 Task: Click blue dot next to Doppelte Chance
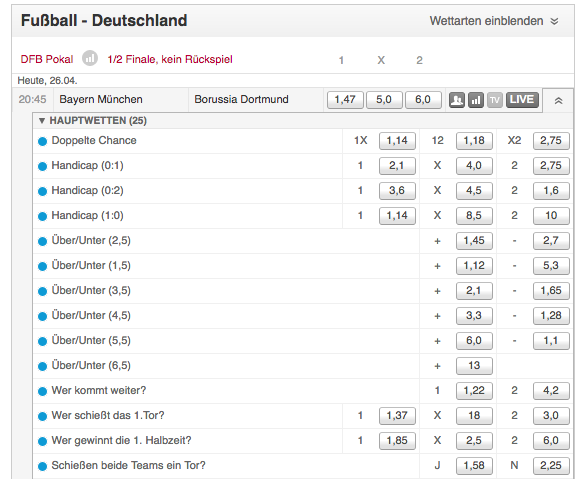point(43,141)
